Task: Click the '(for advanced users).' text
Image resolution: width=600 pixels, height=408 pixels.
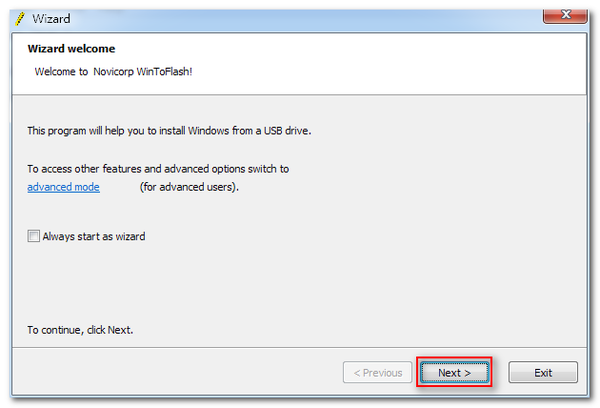Action: point(189,187)
